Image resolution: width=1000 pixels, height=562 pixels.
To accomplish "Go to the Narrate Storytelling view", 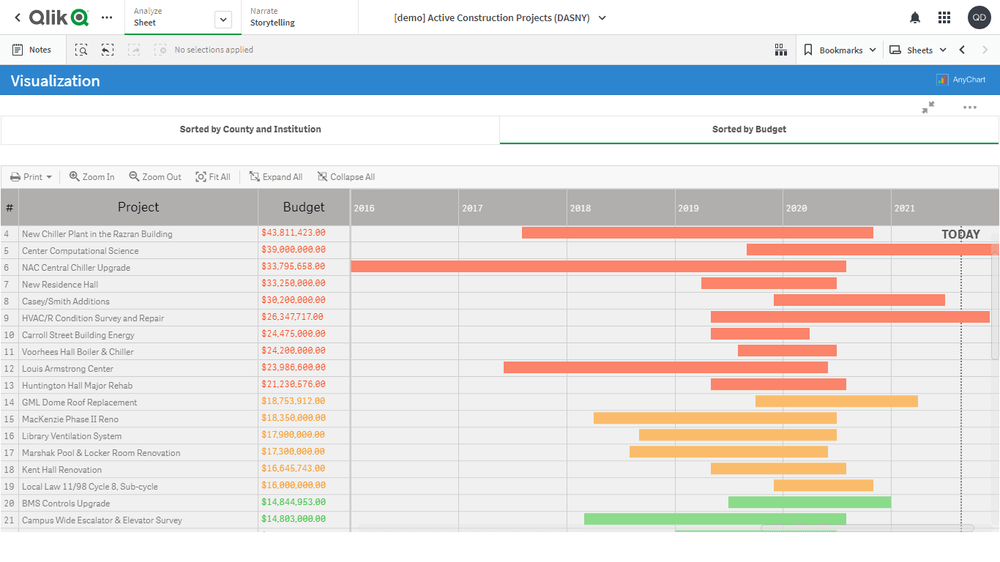I will tap(272, 17).
